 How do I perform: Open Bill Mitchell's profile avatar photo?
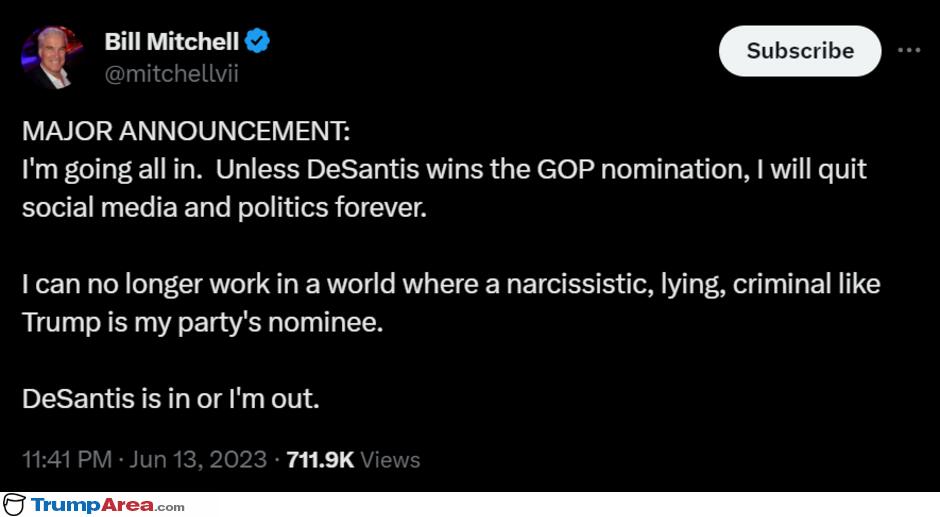coord(53,58)
